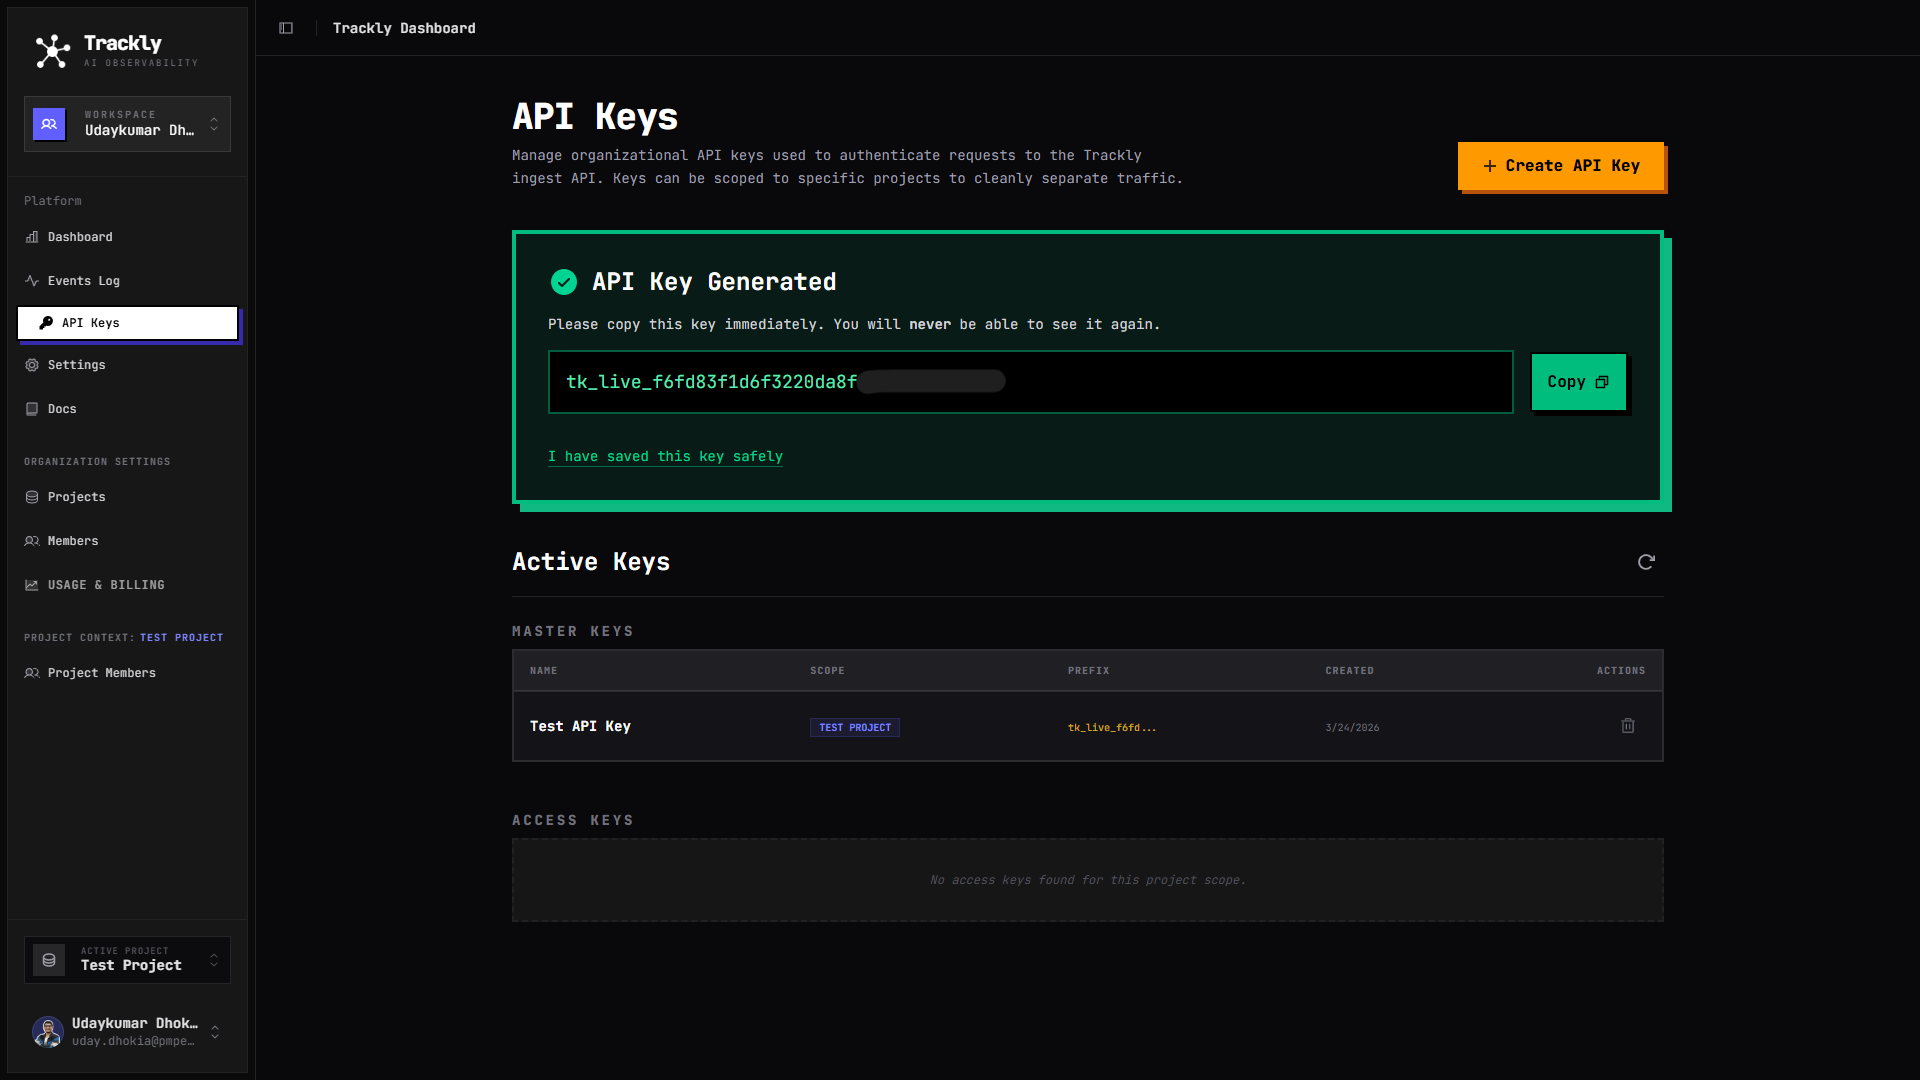
Task: Toggle the sidebar collapse icon
Action: point(286,28)
